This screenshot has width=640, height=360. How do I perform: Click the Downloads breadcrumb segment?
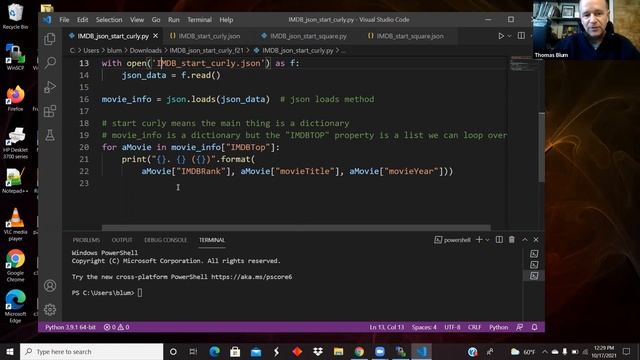click(146, 51)
